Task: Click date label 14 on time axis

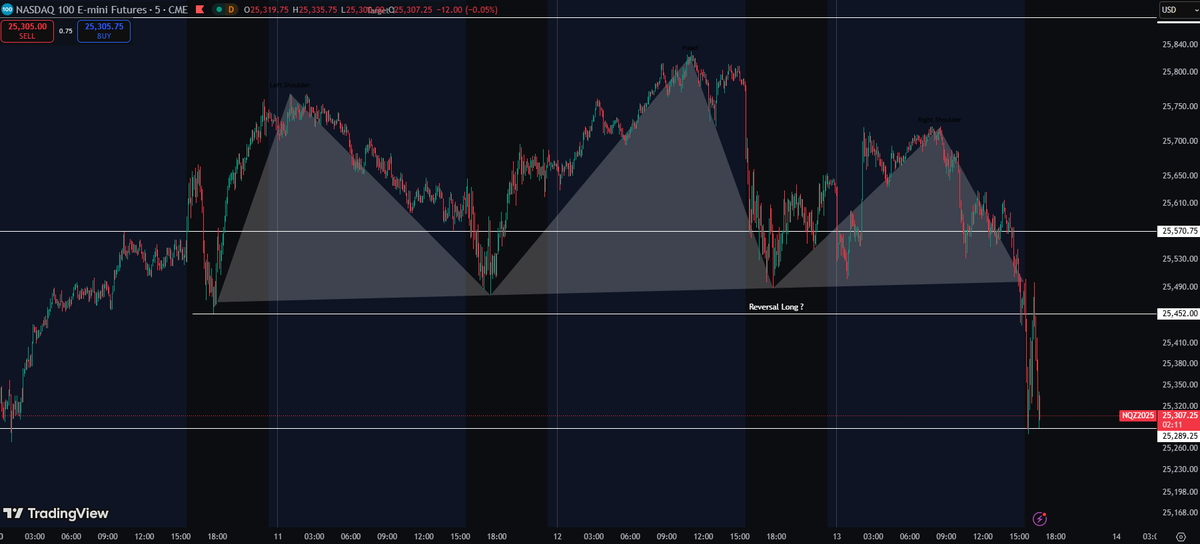Action: pyautogui.click(x=1115, y=536)
